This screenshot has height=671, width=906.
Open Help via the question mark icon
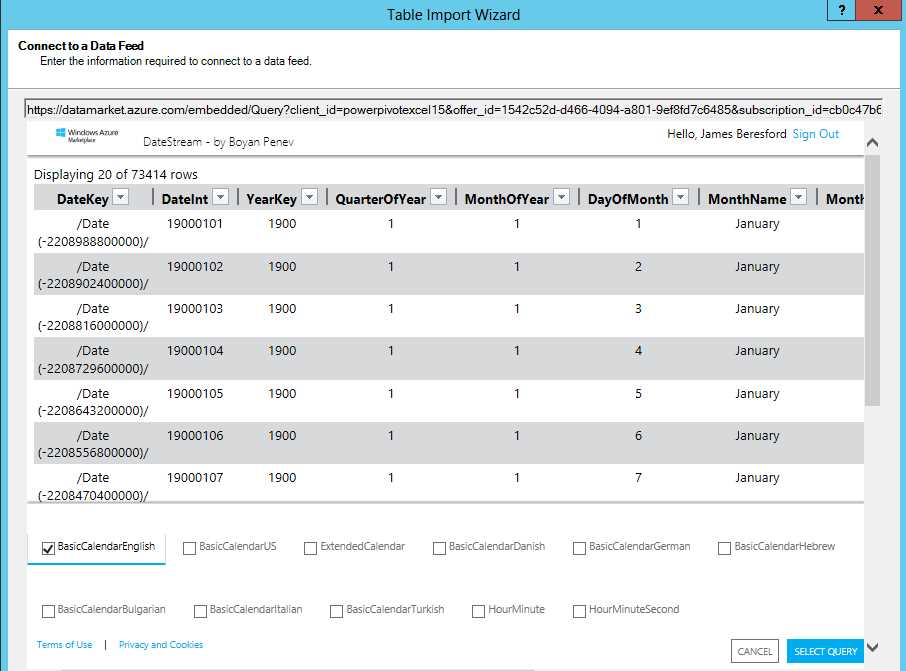[841, 11]
